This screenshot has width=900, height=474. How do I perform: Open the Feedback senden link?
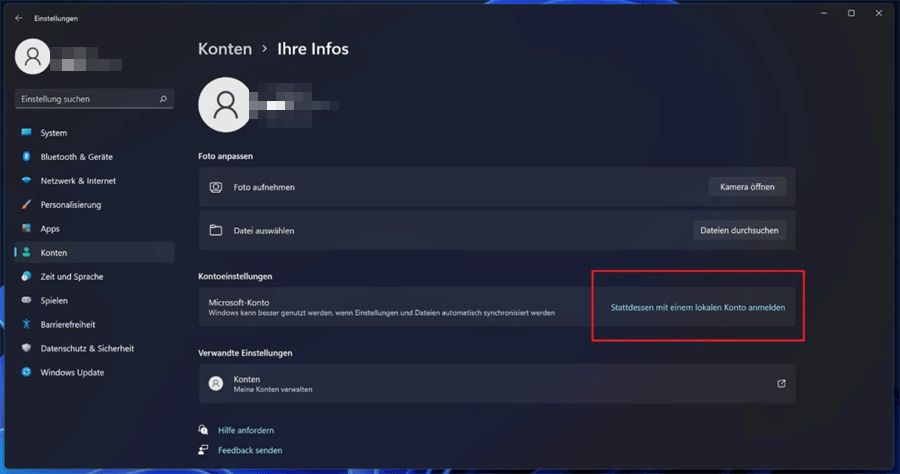point(250,450)
